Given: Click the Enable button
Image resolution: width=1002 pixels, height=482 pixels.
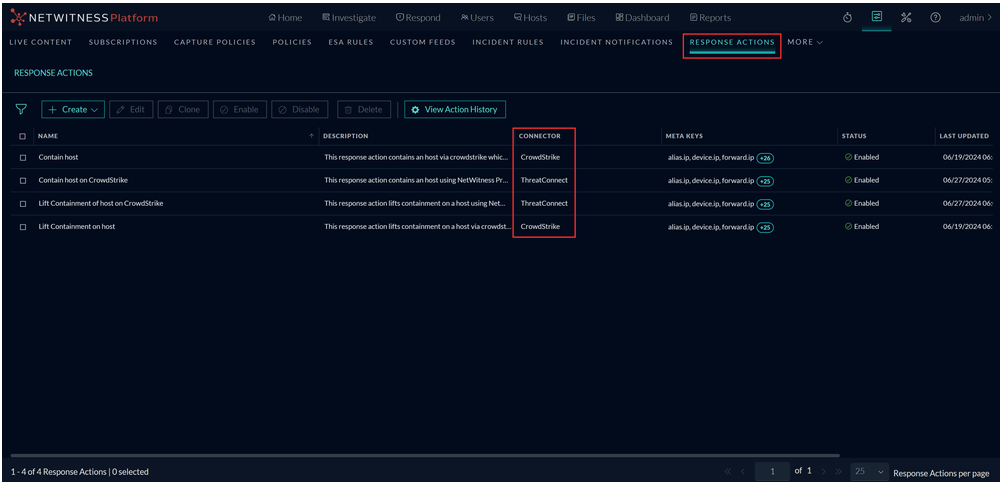Looking at the screenshot, I should pos(240,109).
